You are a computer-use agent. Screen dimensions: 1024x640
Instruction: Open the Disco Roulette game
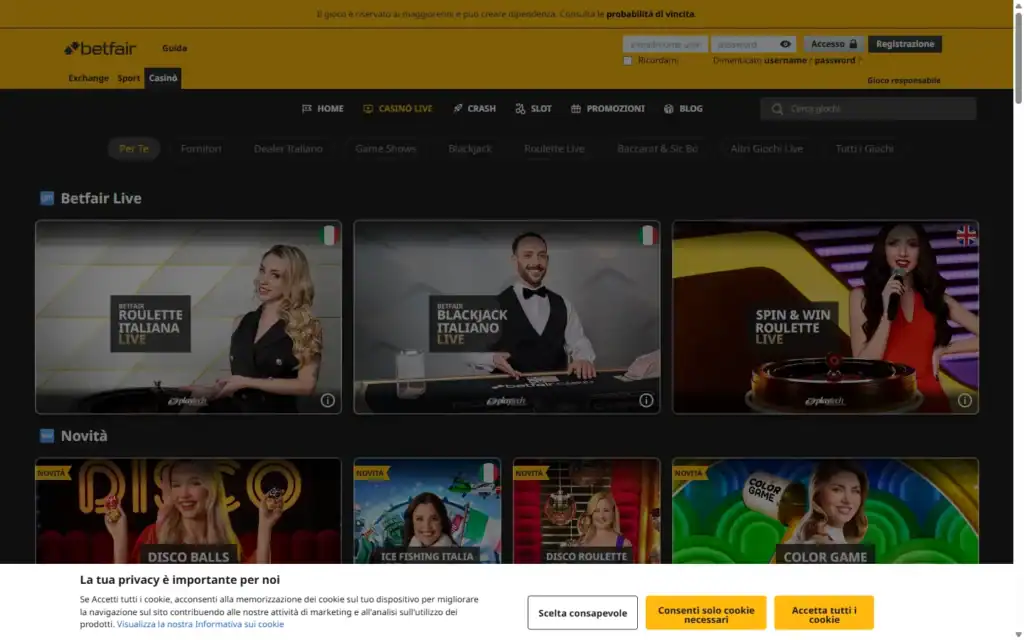pos(586,511)
